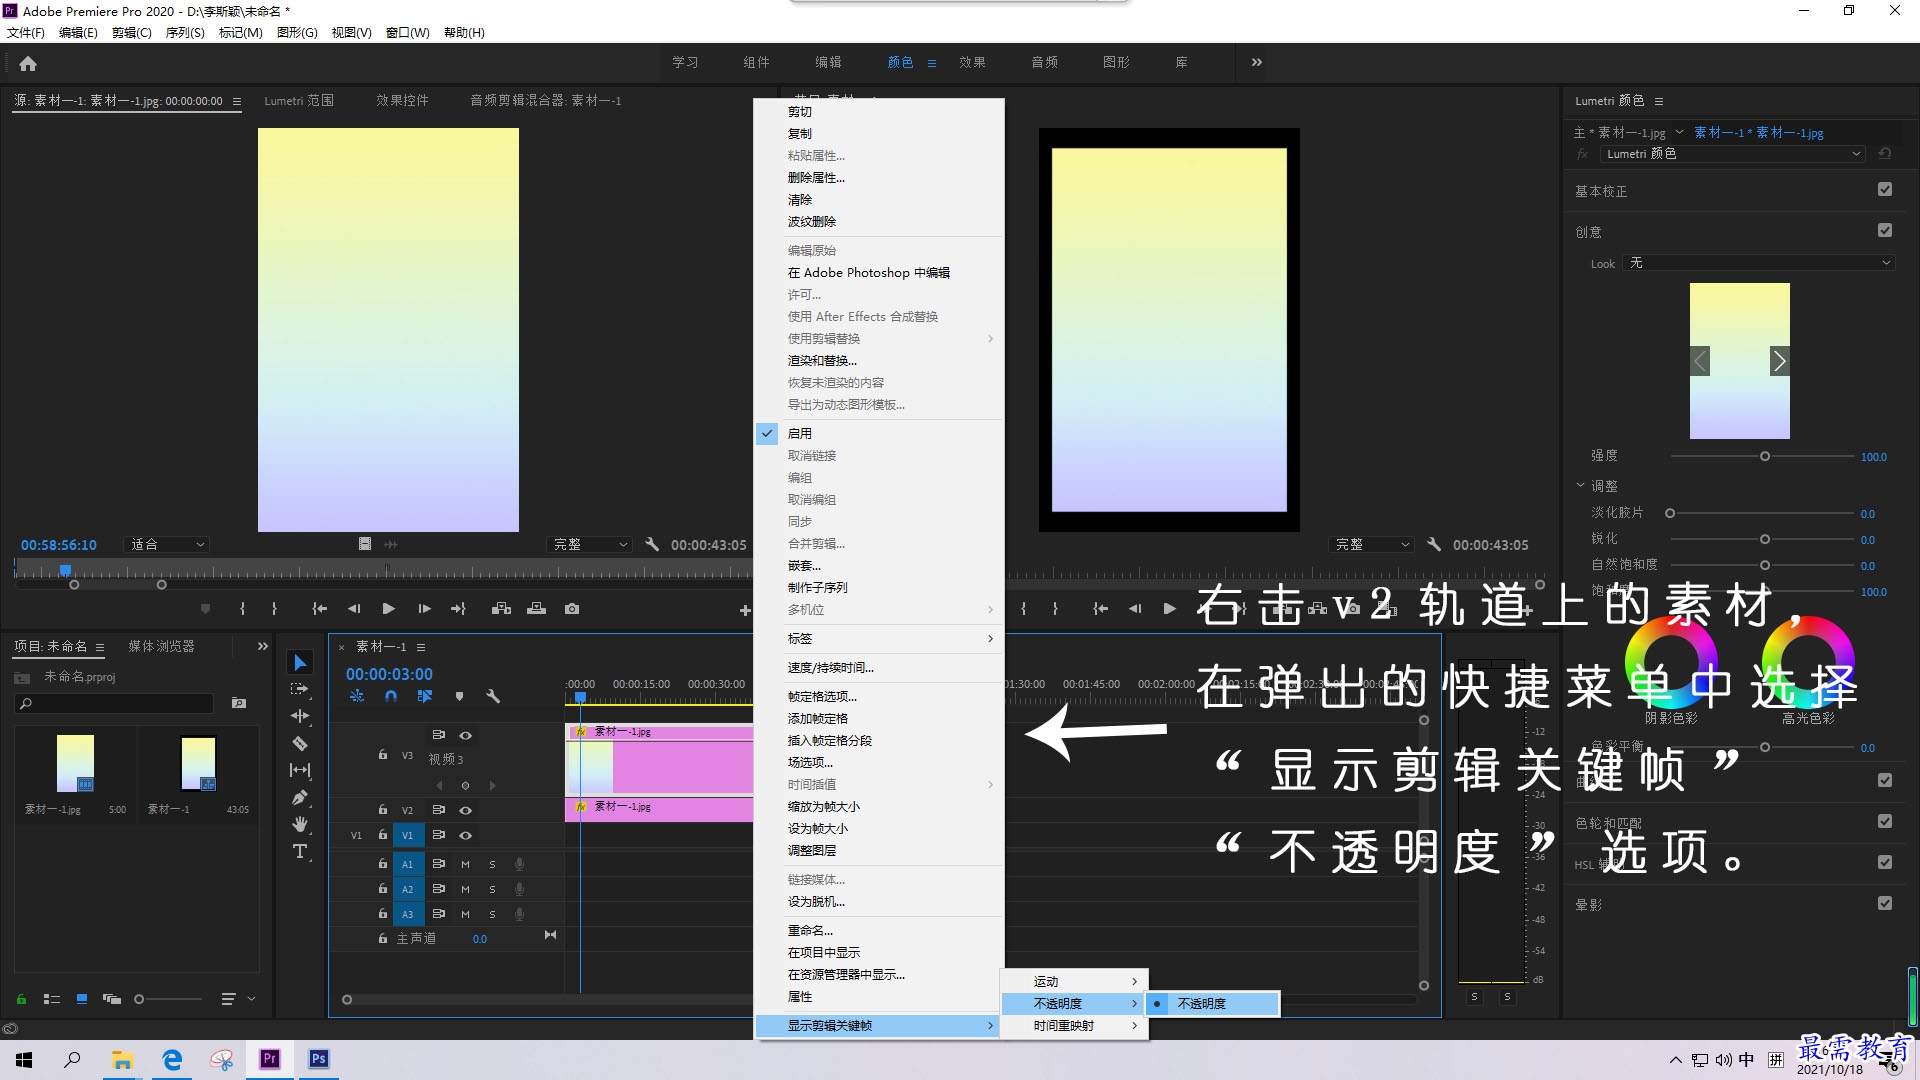Image resolution: width=1920 pixels, height=1080 pixels.
Task: Choose 启用 in context menu
Action: [x=879, y=434]
